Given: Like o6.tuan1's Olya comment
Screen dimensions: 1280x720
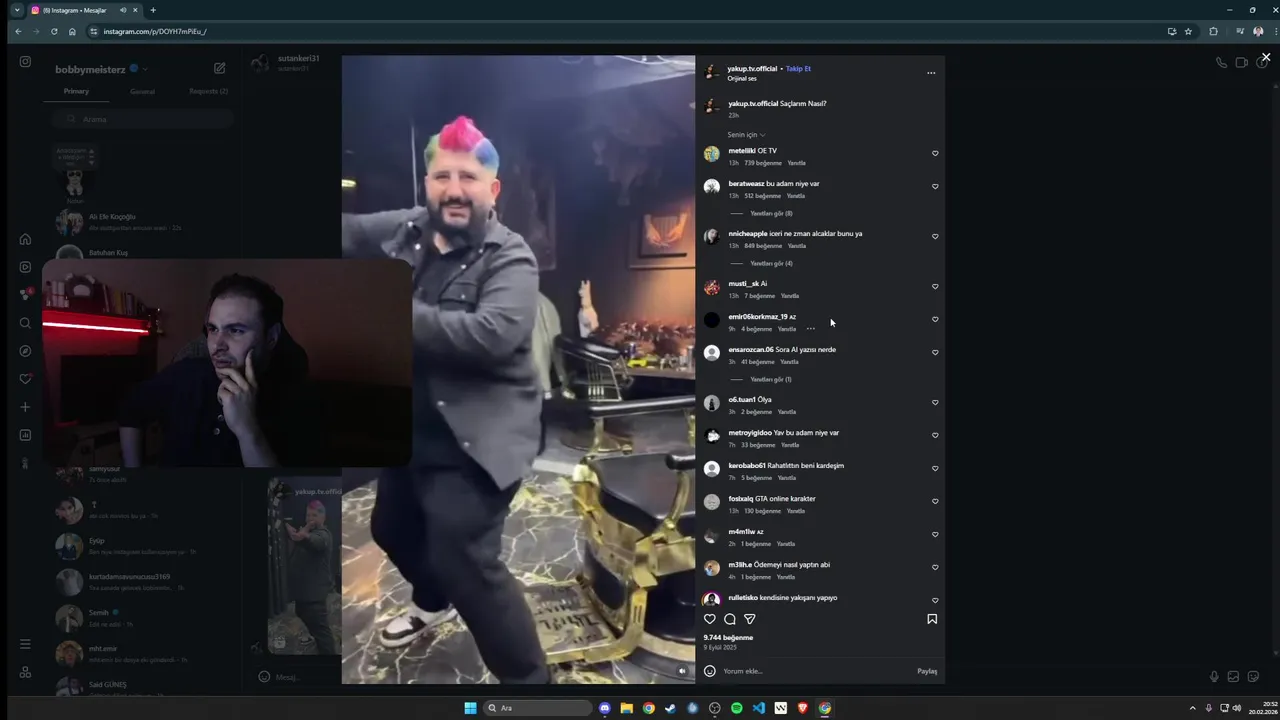Looking at the screenshot, I should [935, 402].
